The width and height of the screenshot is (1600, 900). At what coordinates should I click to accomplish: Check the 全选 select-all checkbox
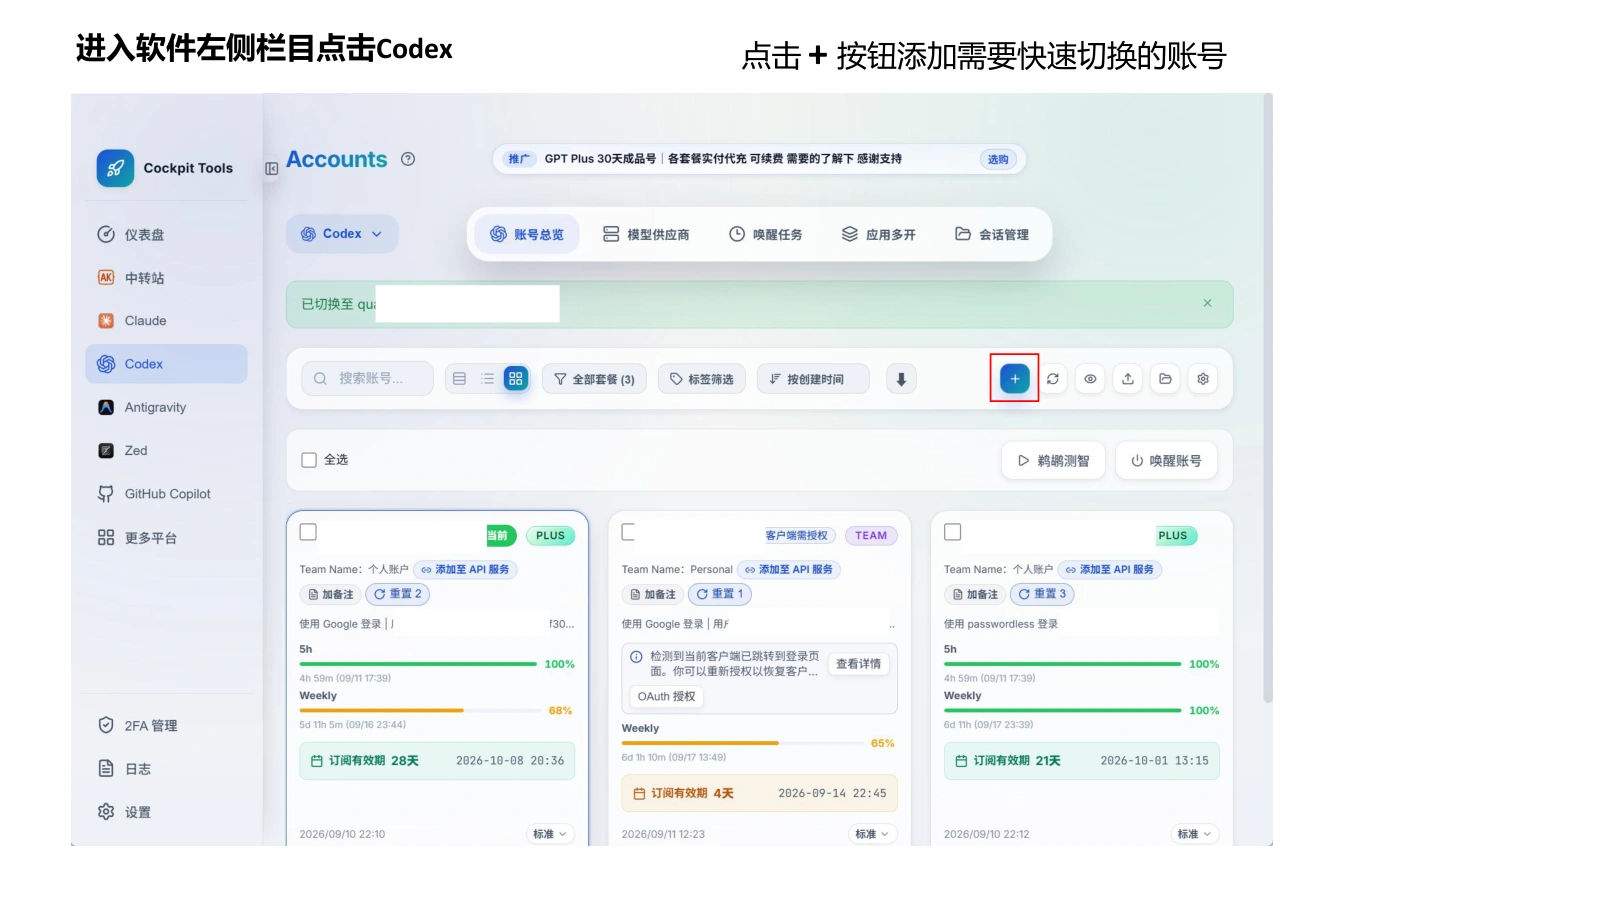pos(309,460)
